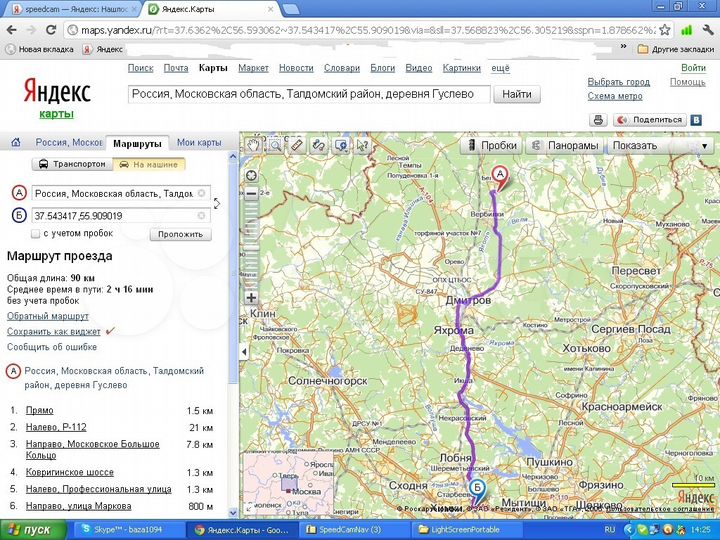Screen dimensions: 720x540
Task: Click 'Сообщить об ошибке' link
Action: pyautogui.click(x=52, y=347)
